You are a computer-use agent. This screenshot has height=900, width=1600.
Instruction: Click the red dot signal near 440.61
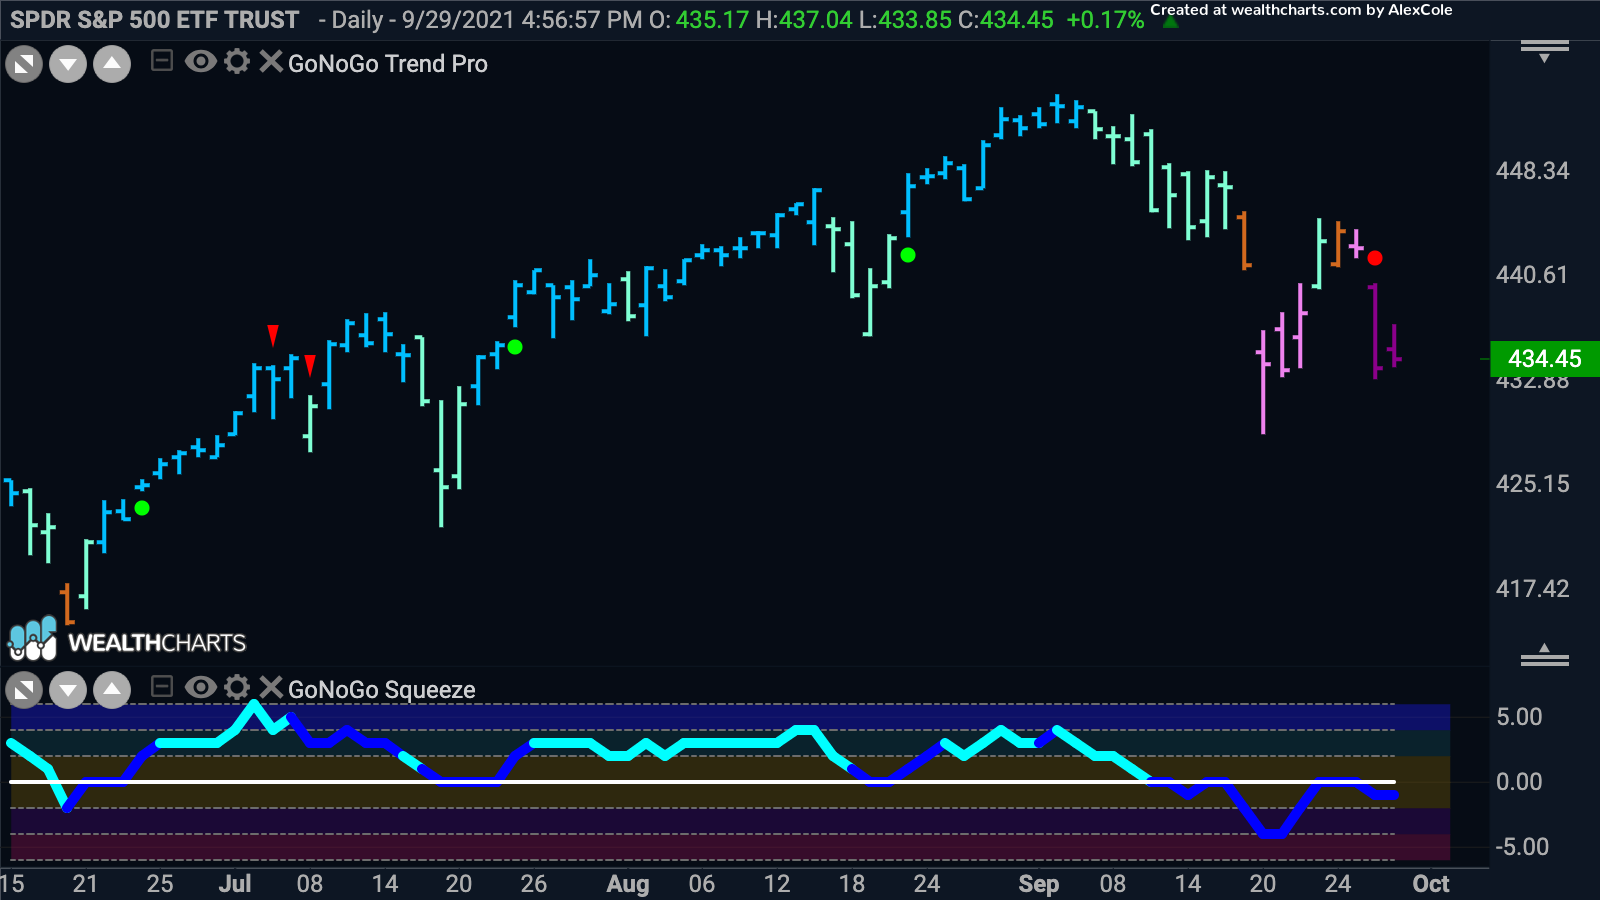[1375, 258]
